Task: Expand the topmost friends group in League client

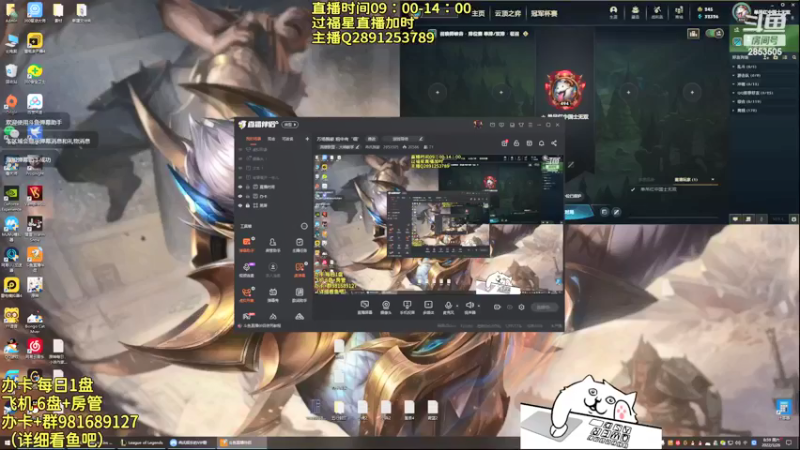Action: 734,66
